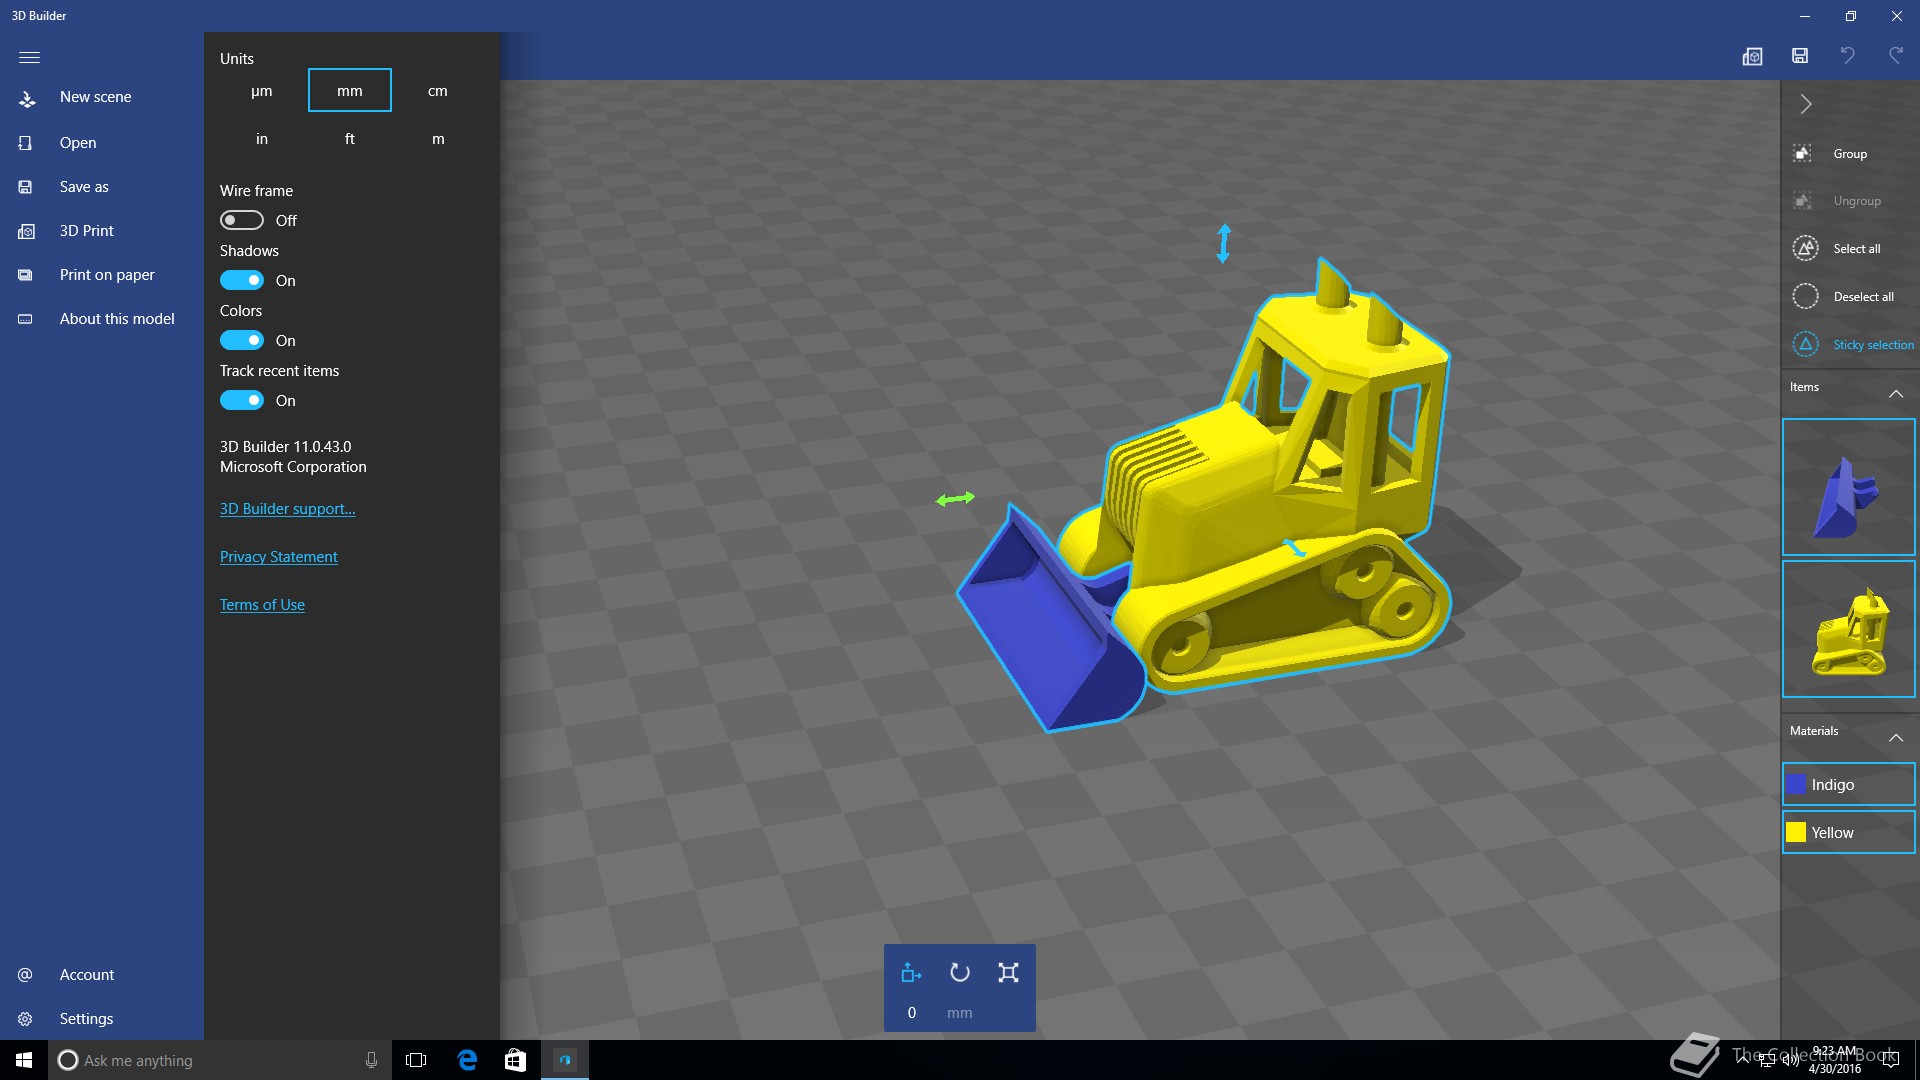Image resolution: width=1920 pixels, height=1080 pixels.
Task: Open the hamburger navigation menu
Action: click(x=29, y=57)
